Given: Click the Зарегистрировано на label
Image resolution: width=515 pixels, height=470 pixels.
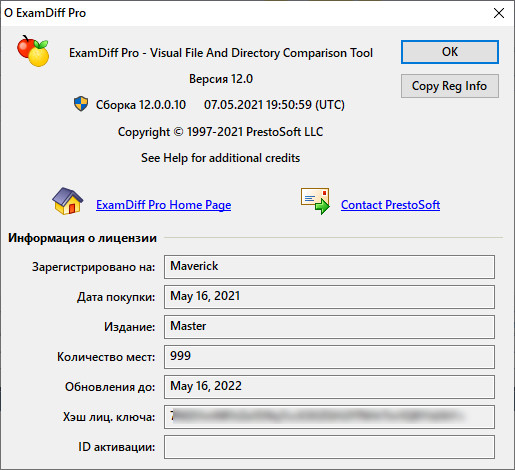Looking at the screenshot, I should click(x=93, y=267).
